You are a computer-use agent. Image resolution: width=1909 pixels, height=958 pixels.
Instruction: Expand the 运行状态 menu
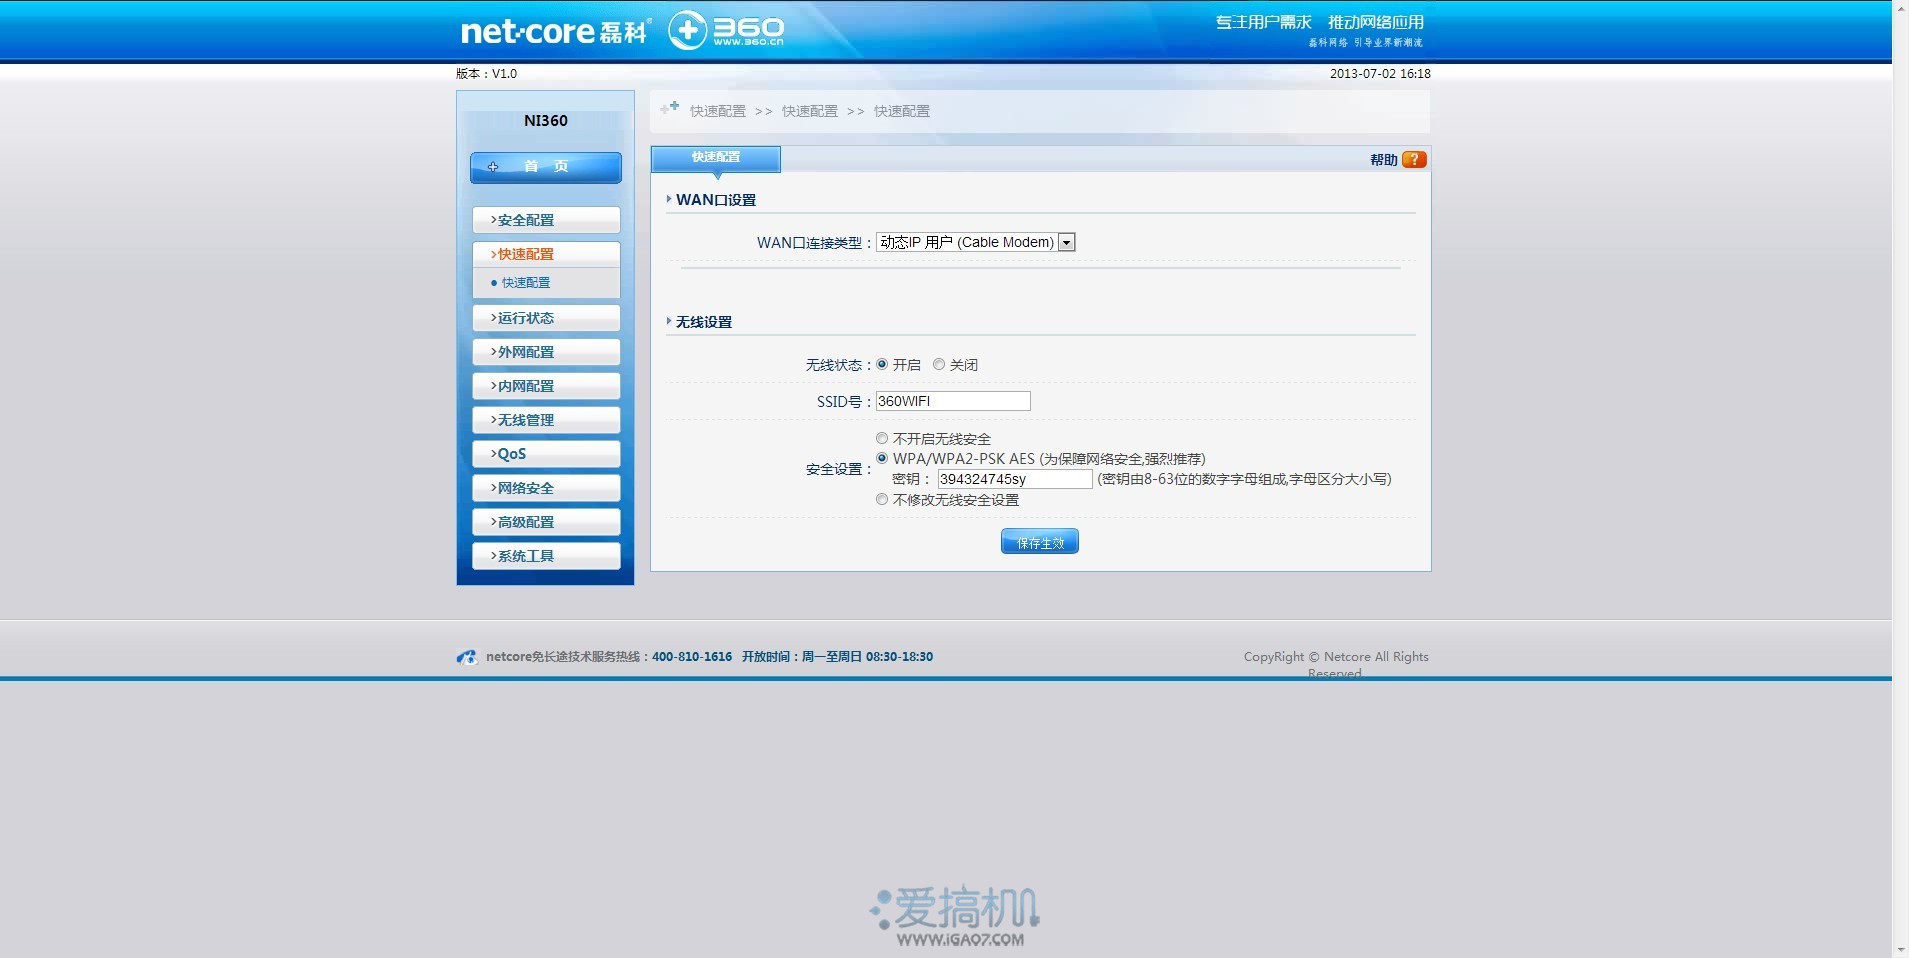(546, 318)
